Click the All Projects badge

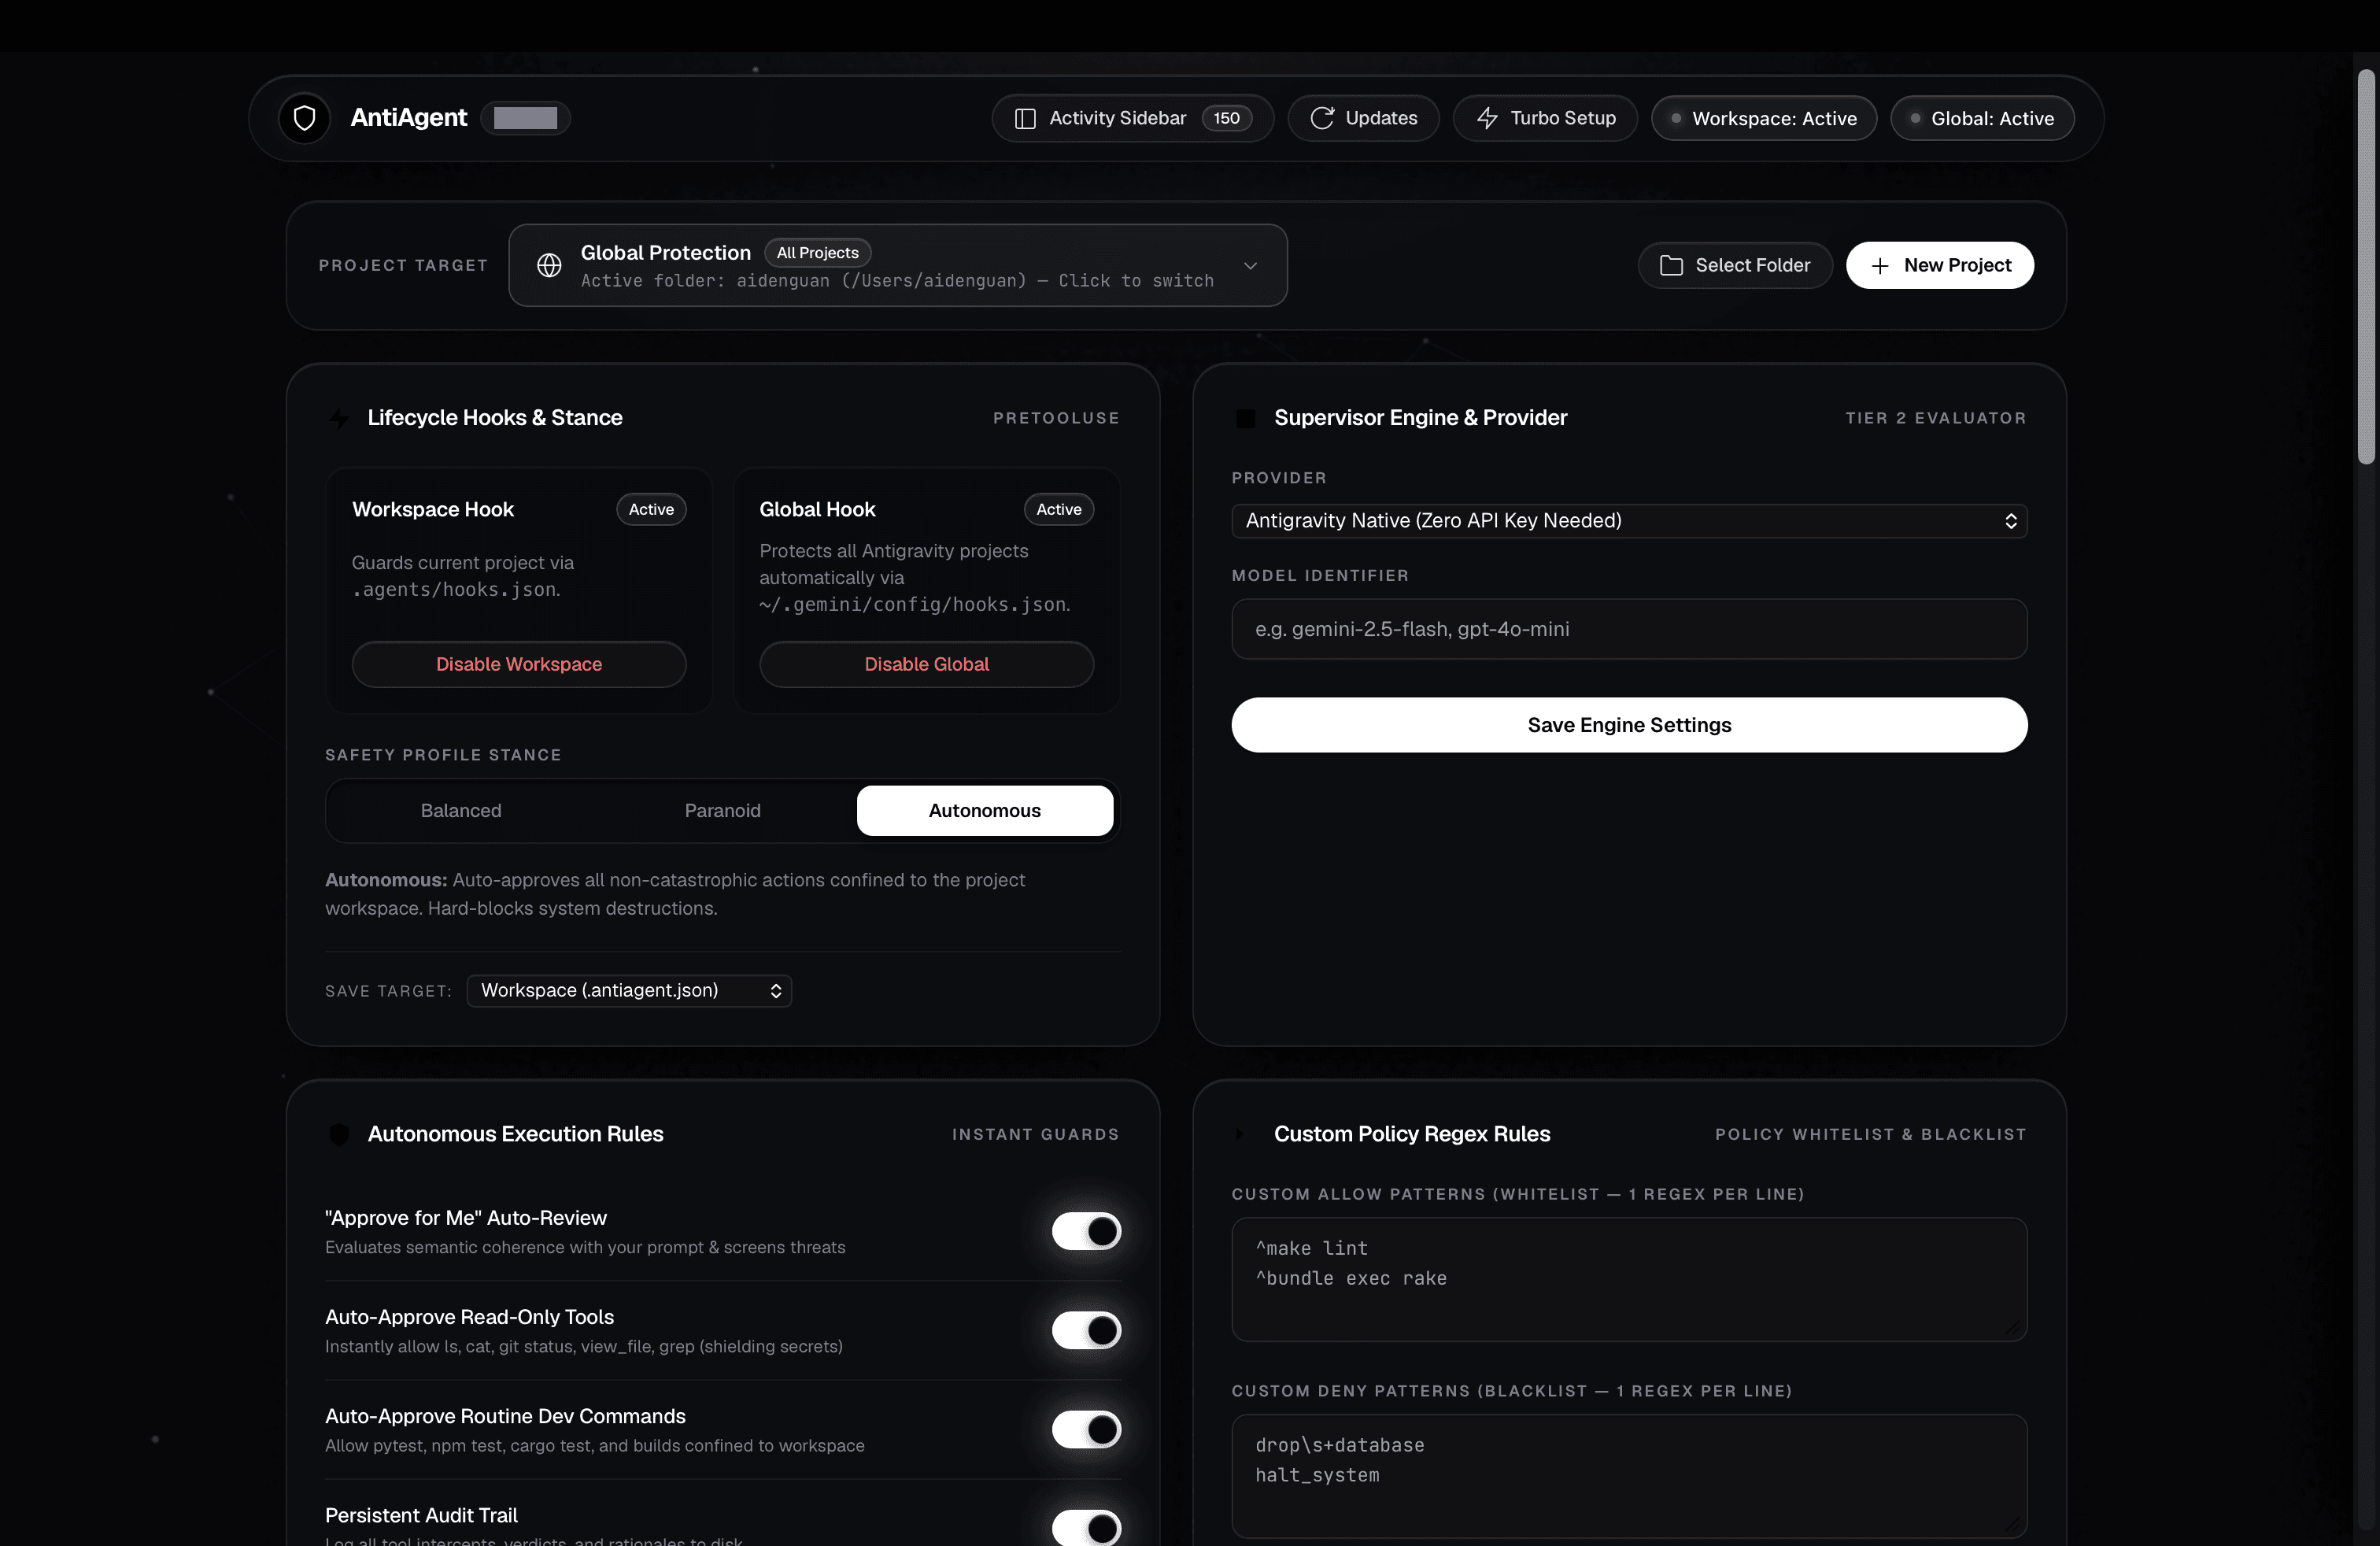817,253
